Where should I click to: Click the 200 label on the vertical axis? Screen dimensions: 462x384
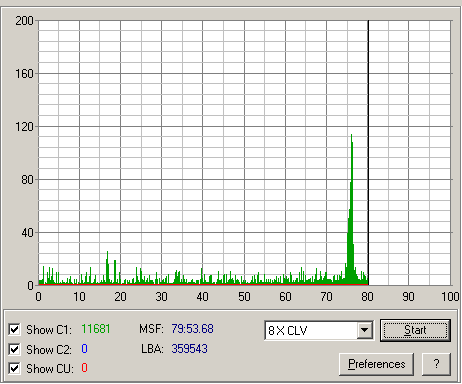click(x=24, y=21)
